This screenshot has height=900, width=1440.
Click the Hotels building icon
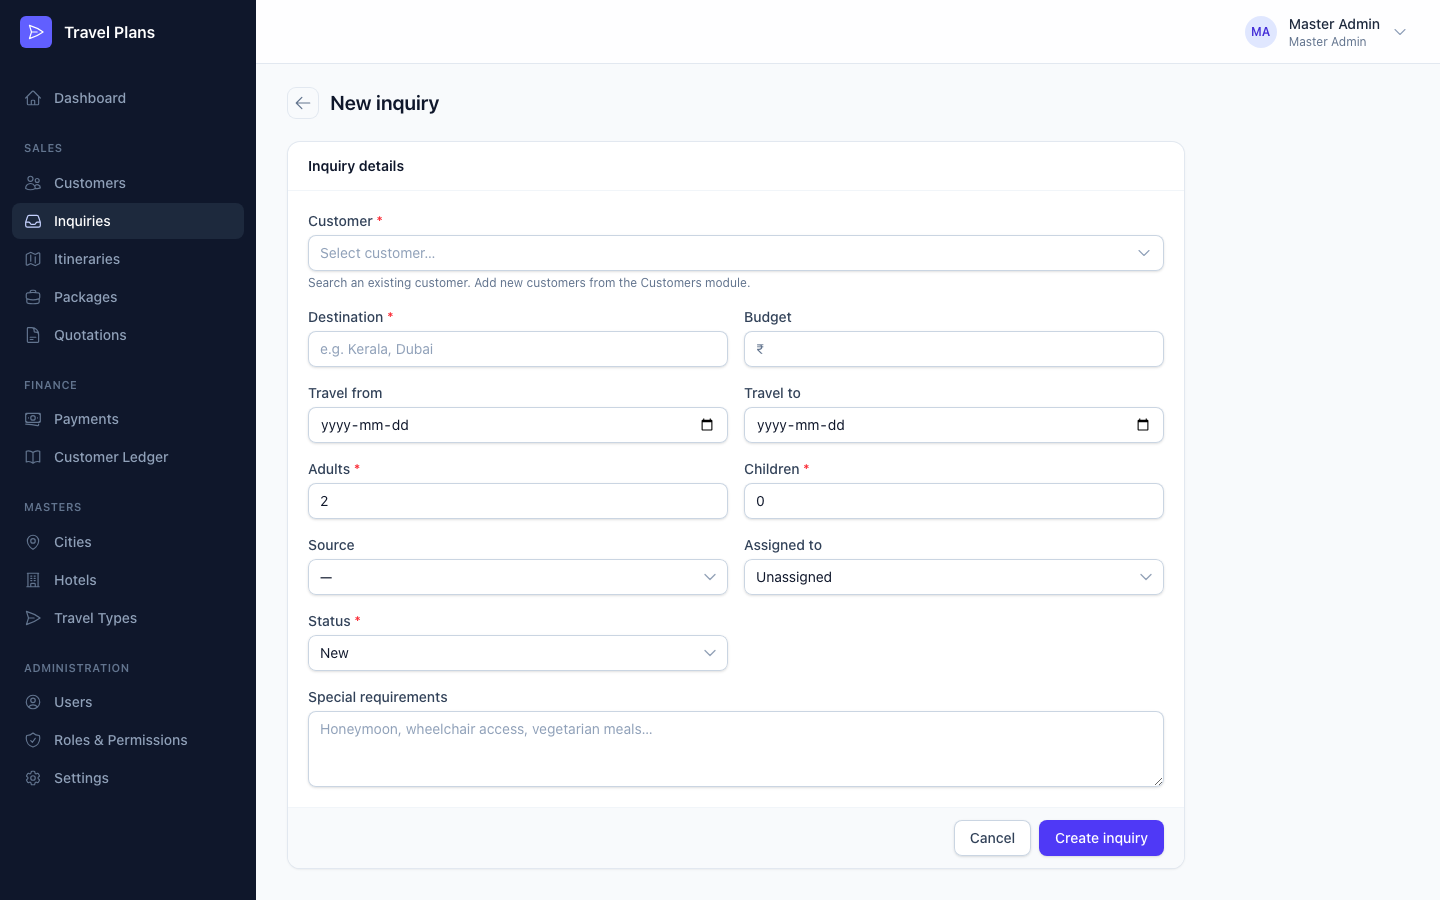[x=33, y=580]
